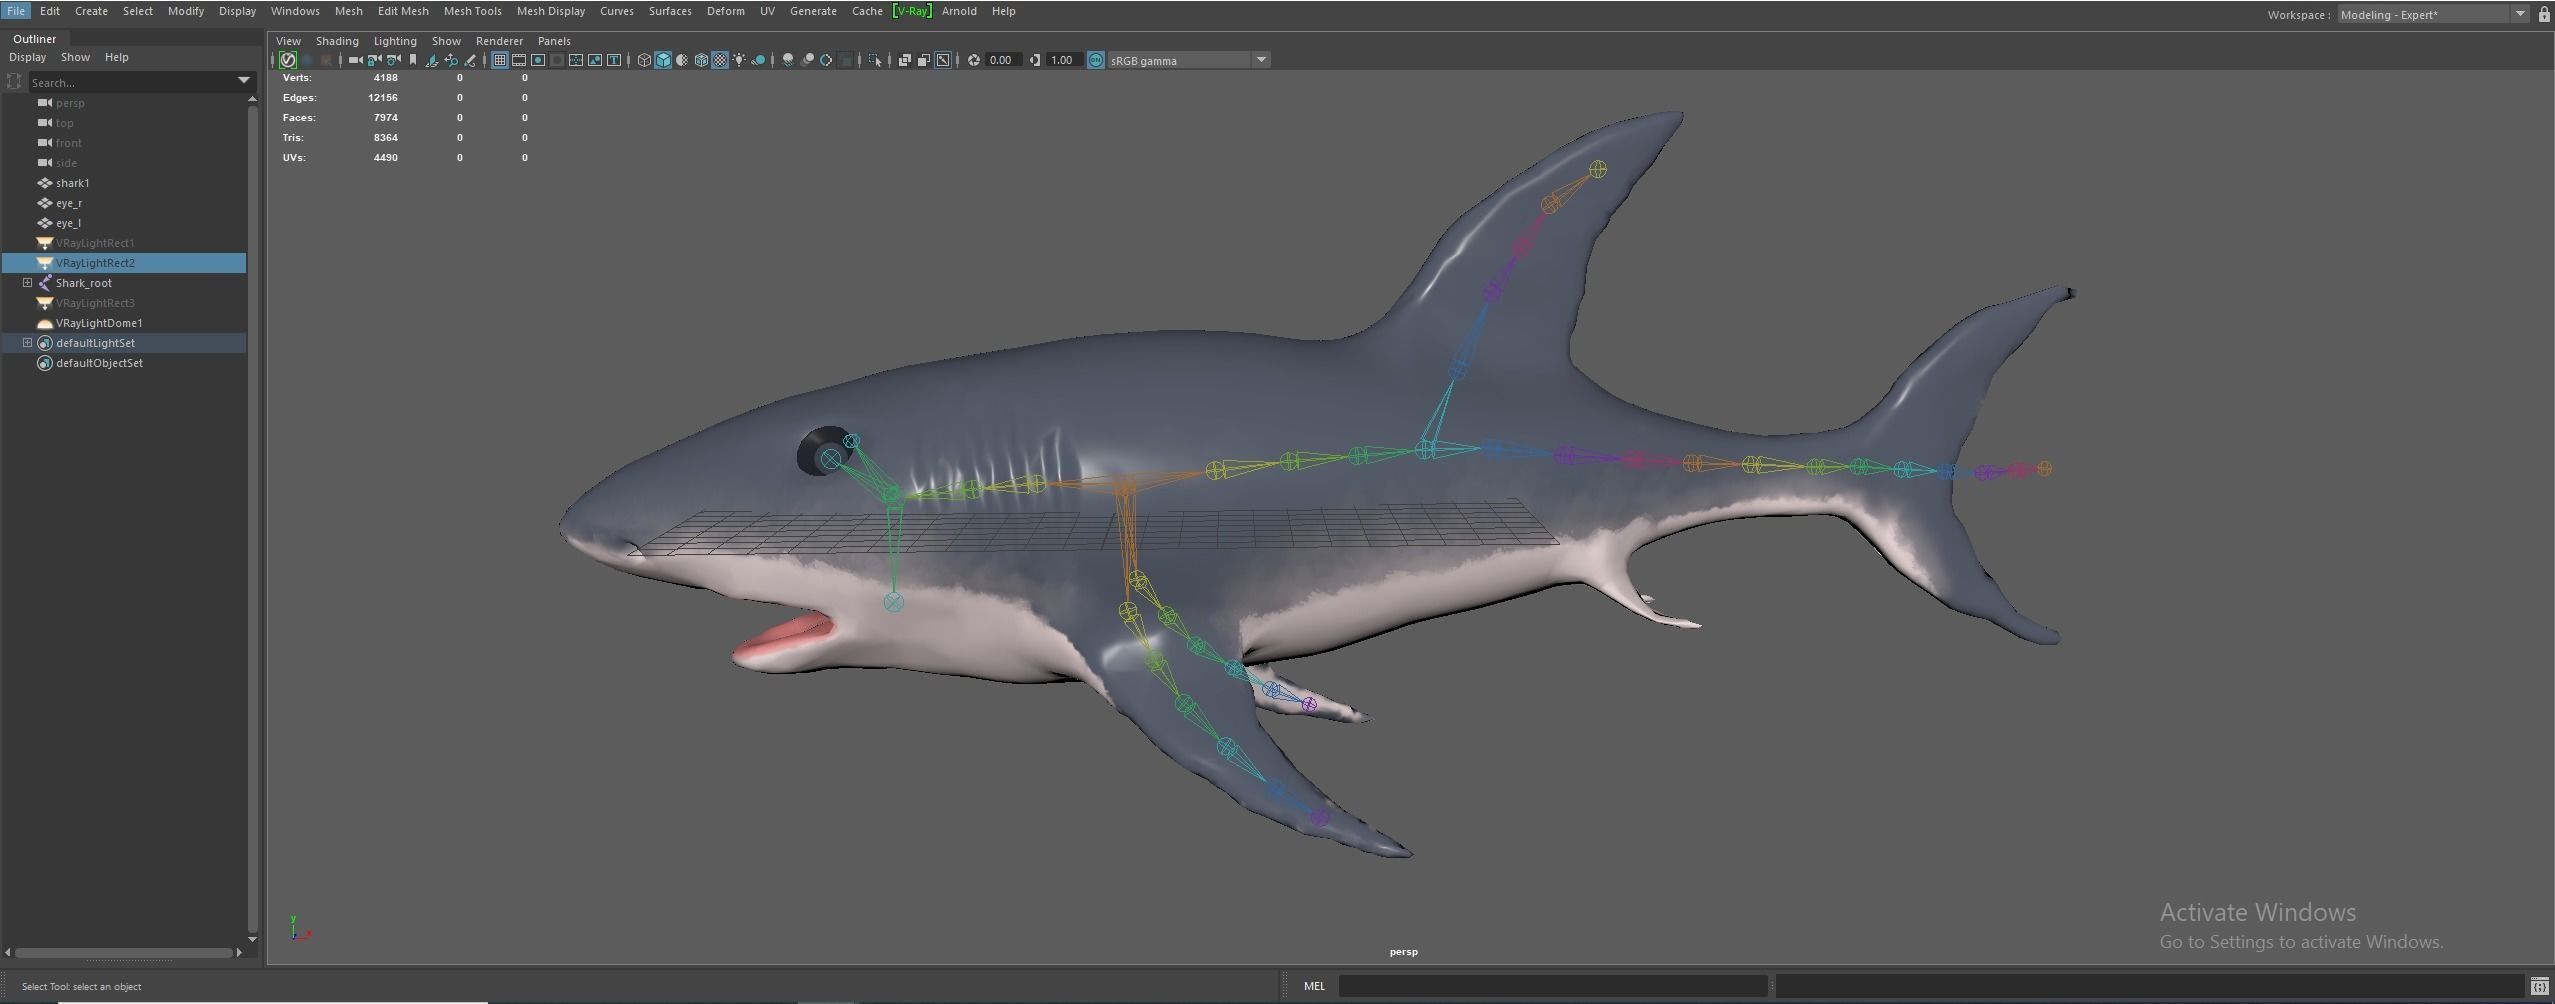
Task: Switch viewport to Wireframe shading icon
Action: pos(644,60)
